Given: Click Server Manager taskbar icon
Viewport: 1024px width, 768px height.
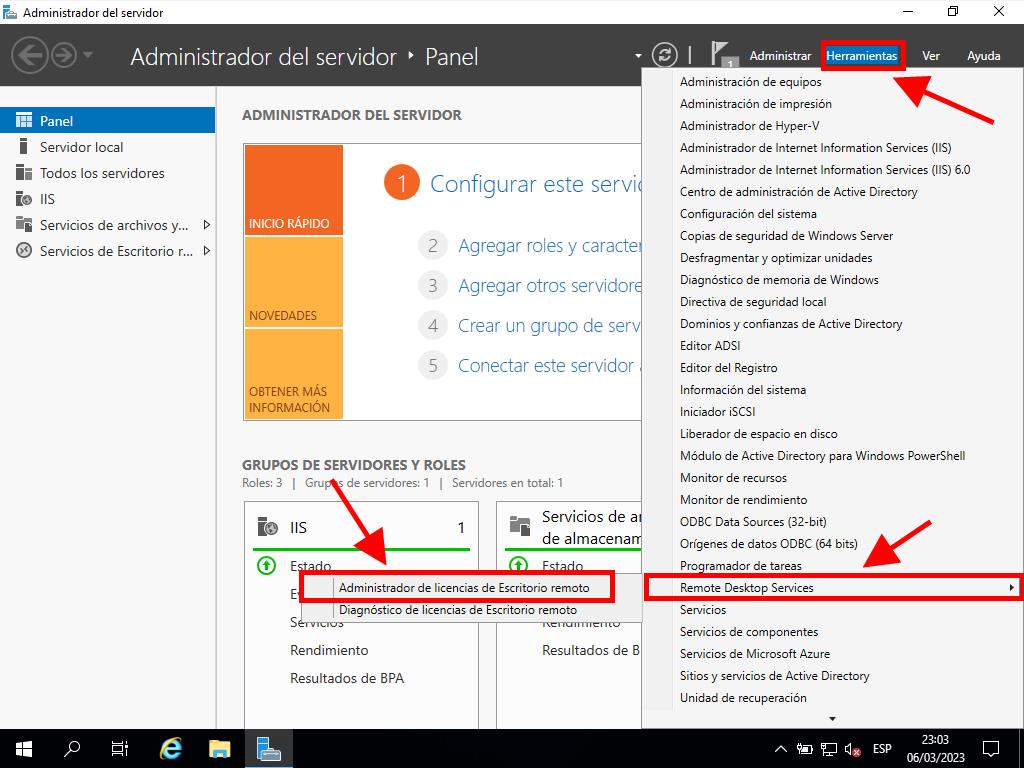Looking at the screenshot, I should pos(268,748).
